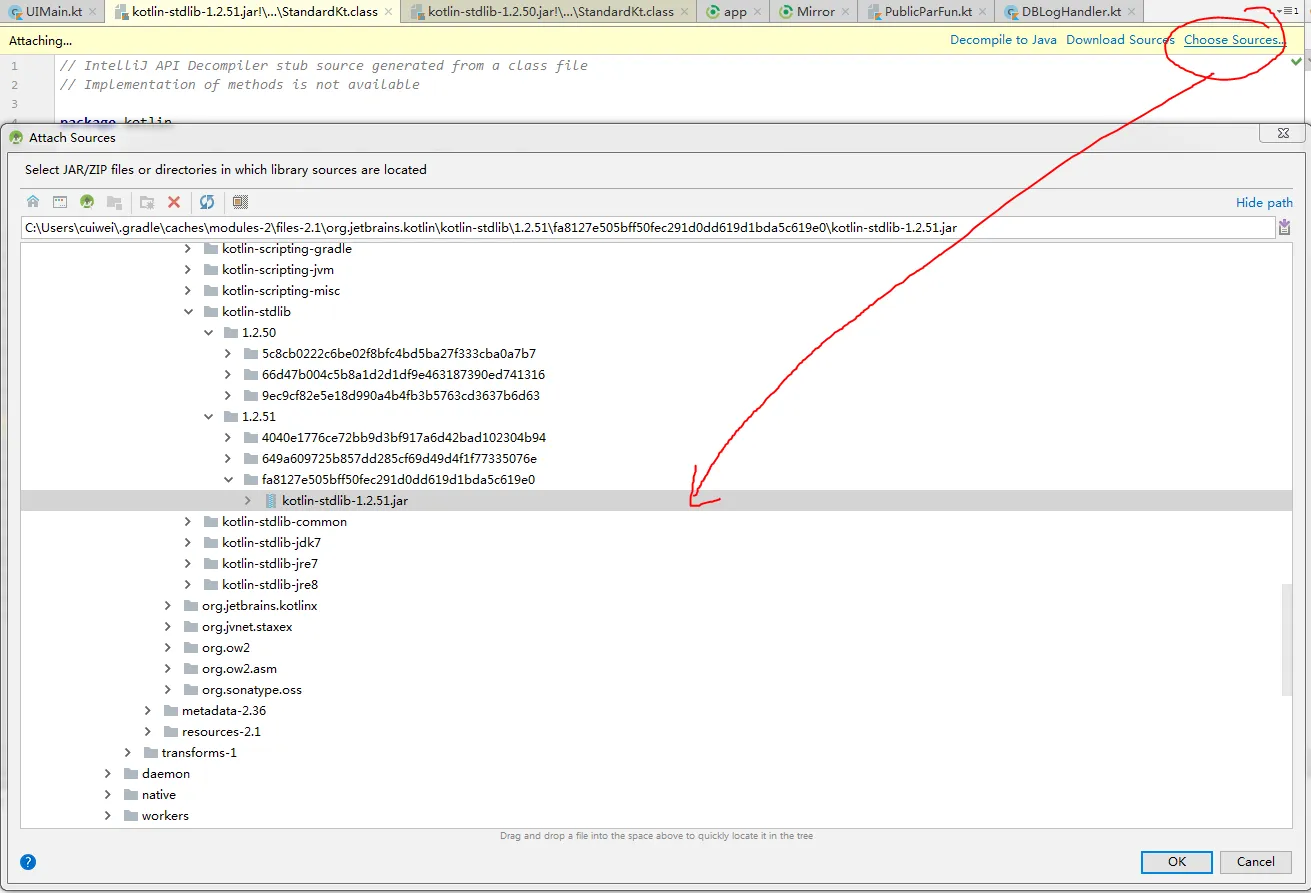Screen dimensions: 1311x893
Task: Refresh the file tree
Action: [207, 202]
